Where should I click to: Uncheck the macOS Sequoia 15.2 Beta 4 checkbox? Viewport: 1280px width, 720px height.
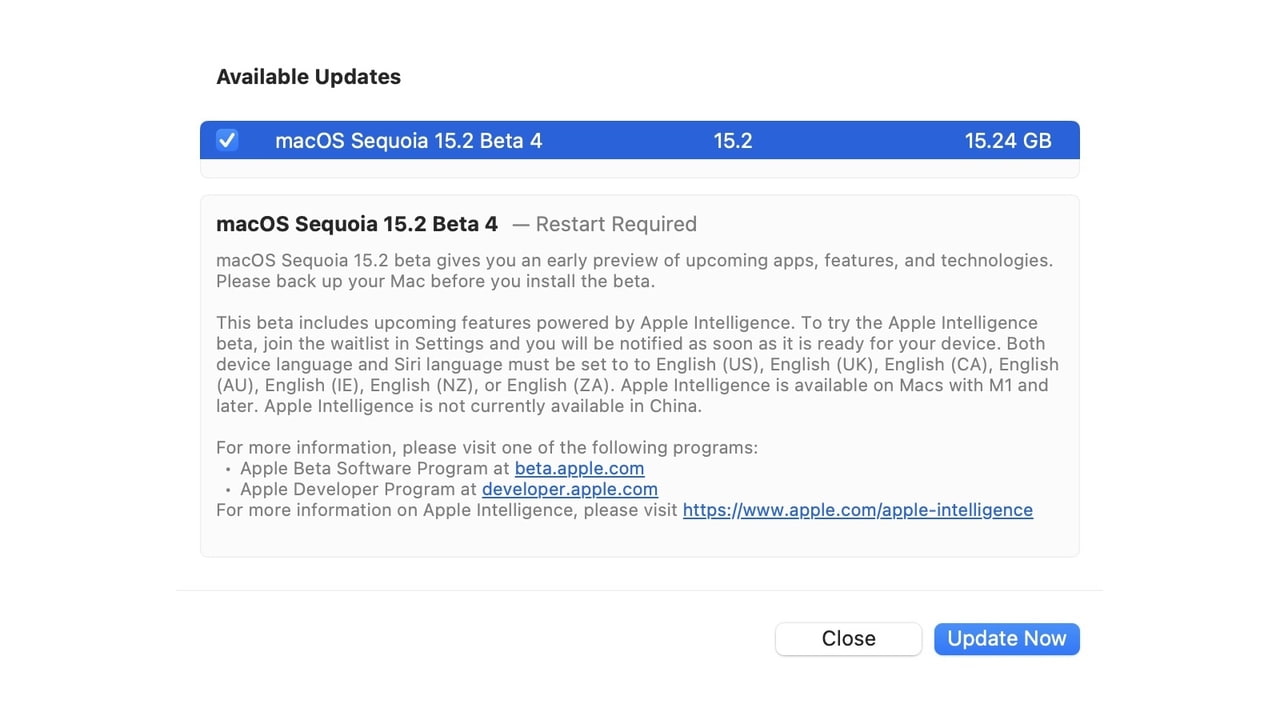[227, 140]
